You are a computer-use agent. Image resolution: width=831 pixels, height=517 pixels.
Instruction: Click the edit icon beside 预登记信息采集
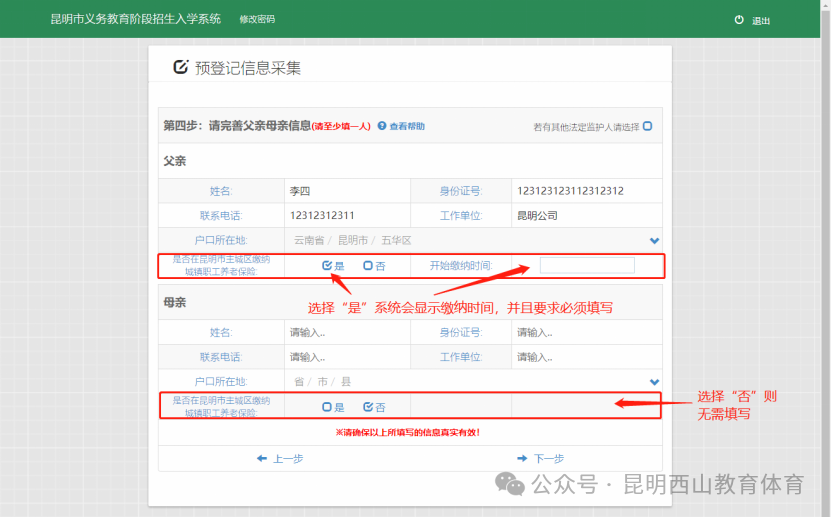(181, 67)
